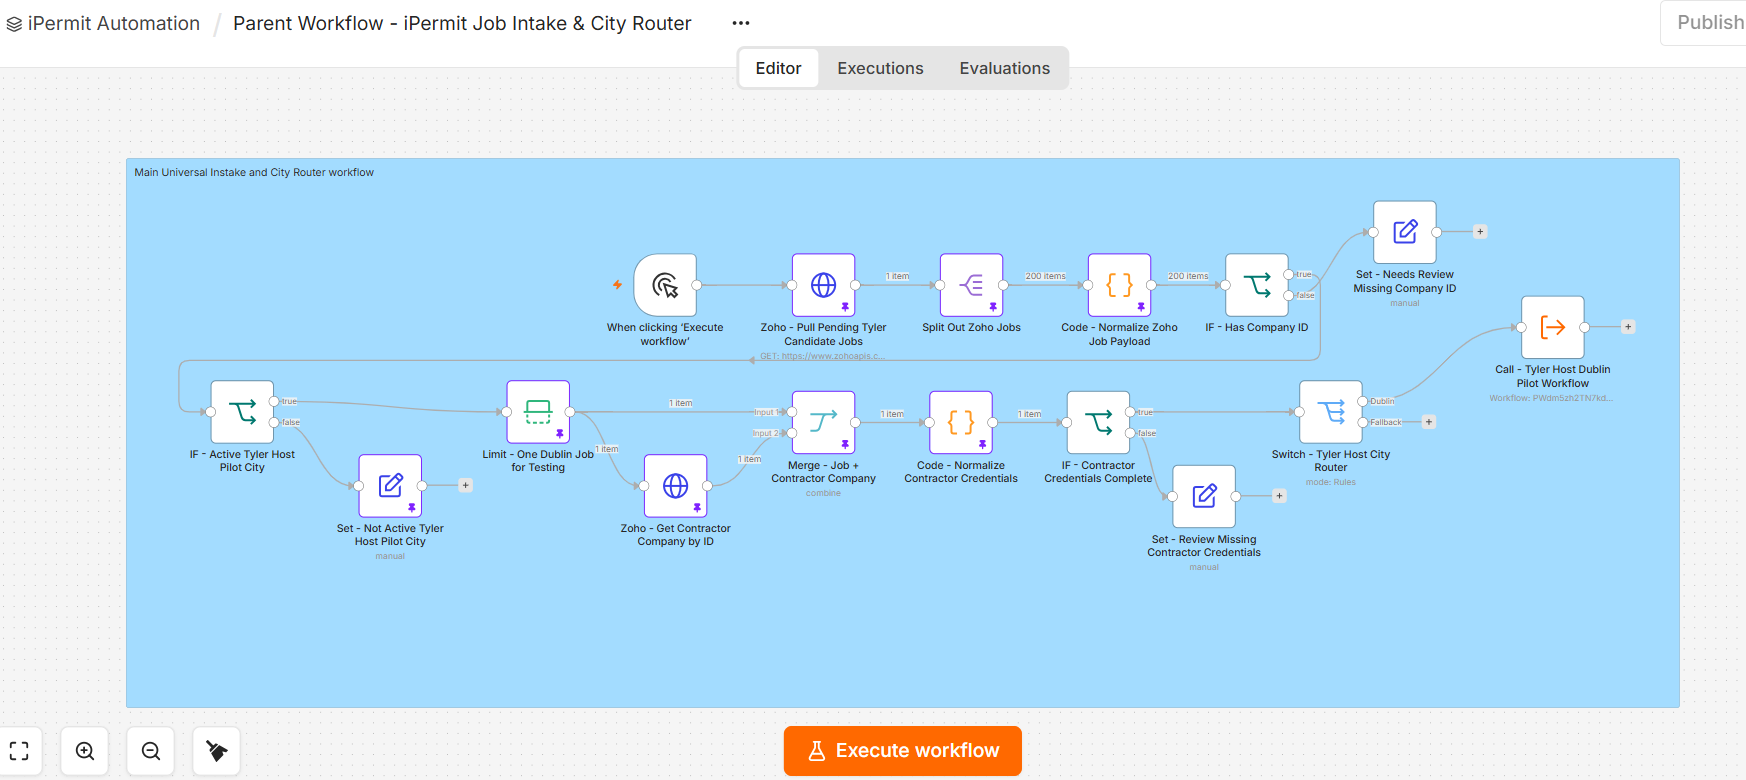Add node after Switch Fallback output

[1429, 422]
